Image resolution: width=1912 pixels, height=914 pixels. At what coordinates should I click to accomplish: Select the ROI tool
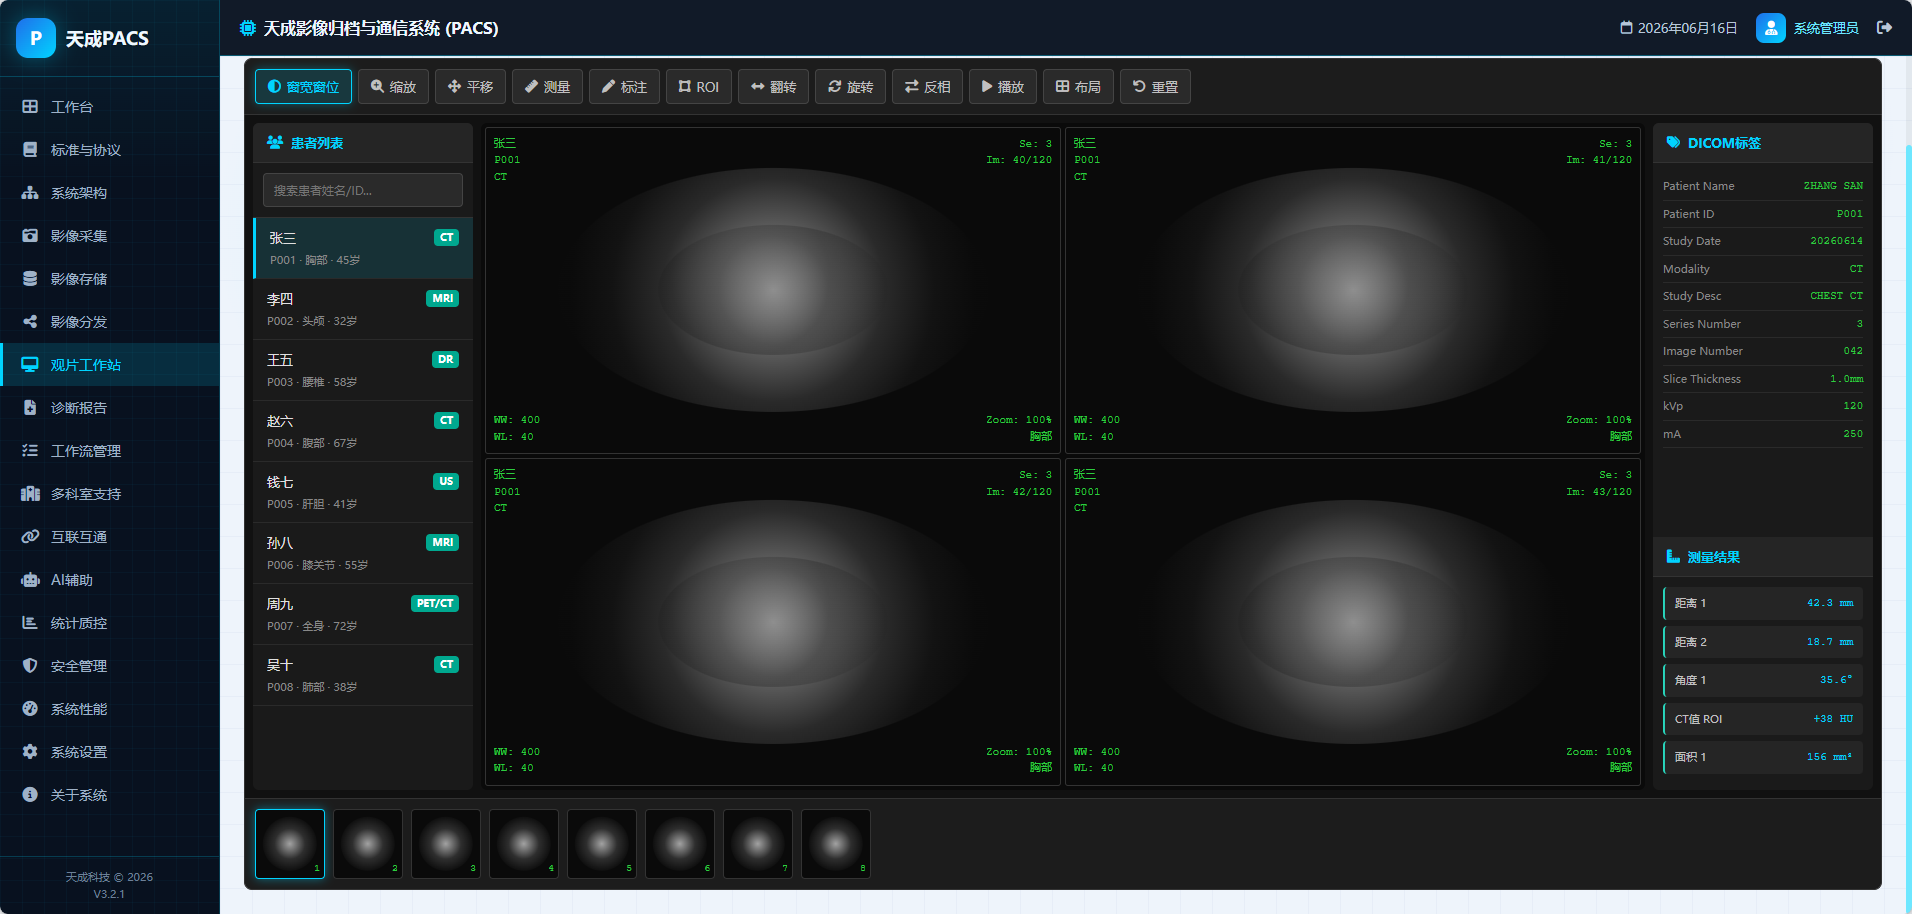pos(699,87)
